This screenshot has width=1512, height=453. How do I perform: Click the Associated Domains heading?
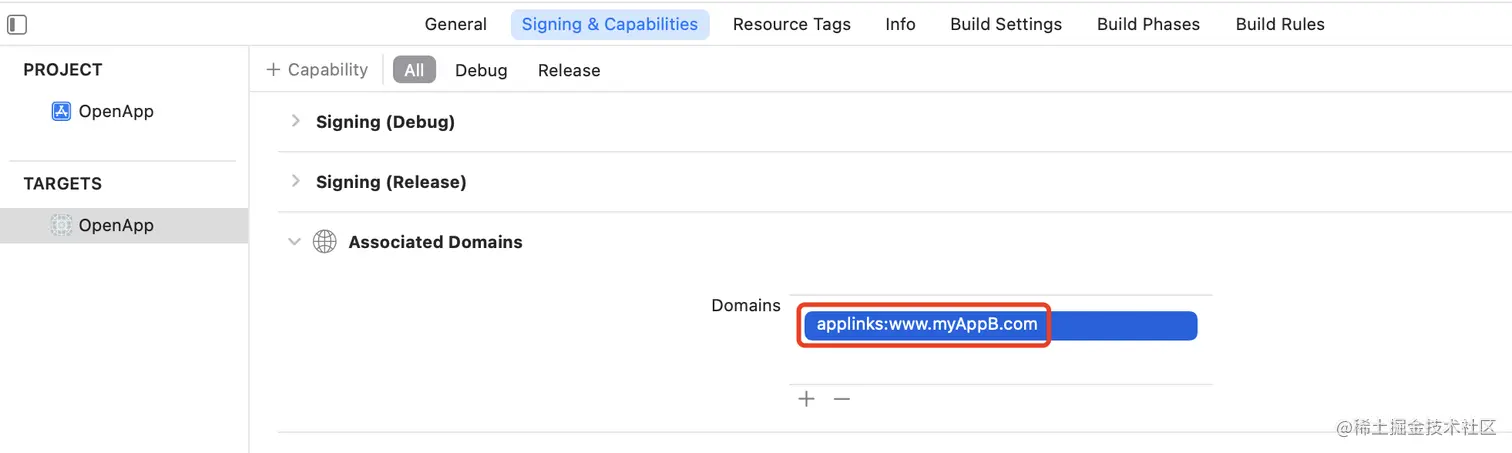(x=435, y=242)
